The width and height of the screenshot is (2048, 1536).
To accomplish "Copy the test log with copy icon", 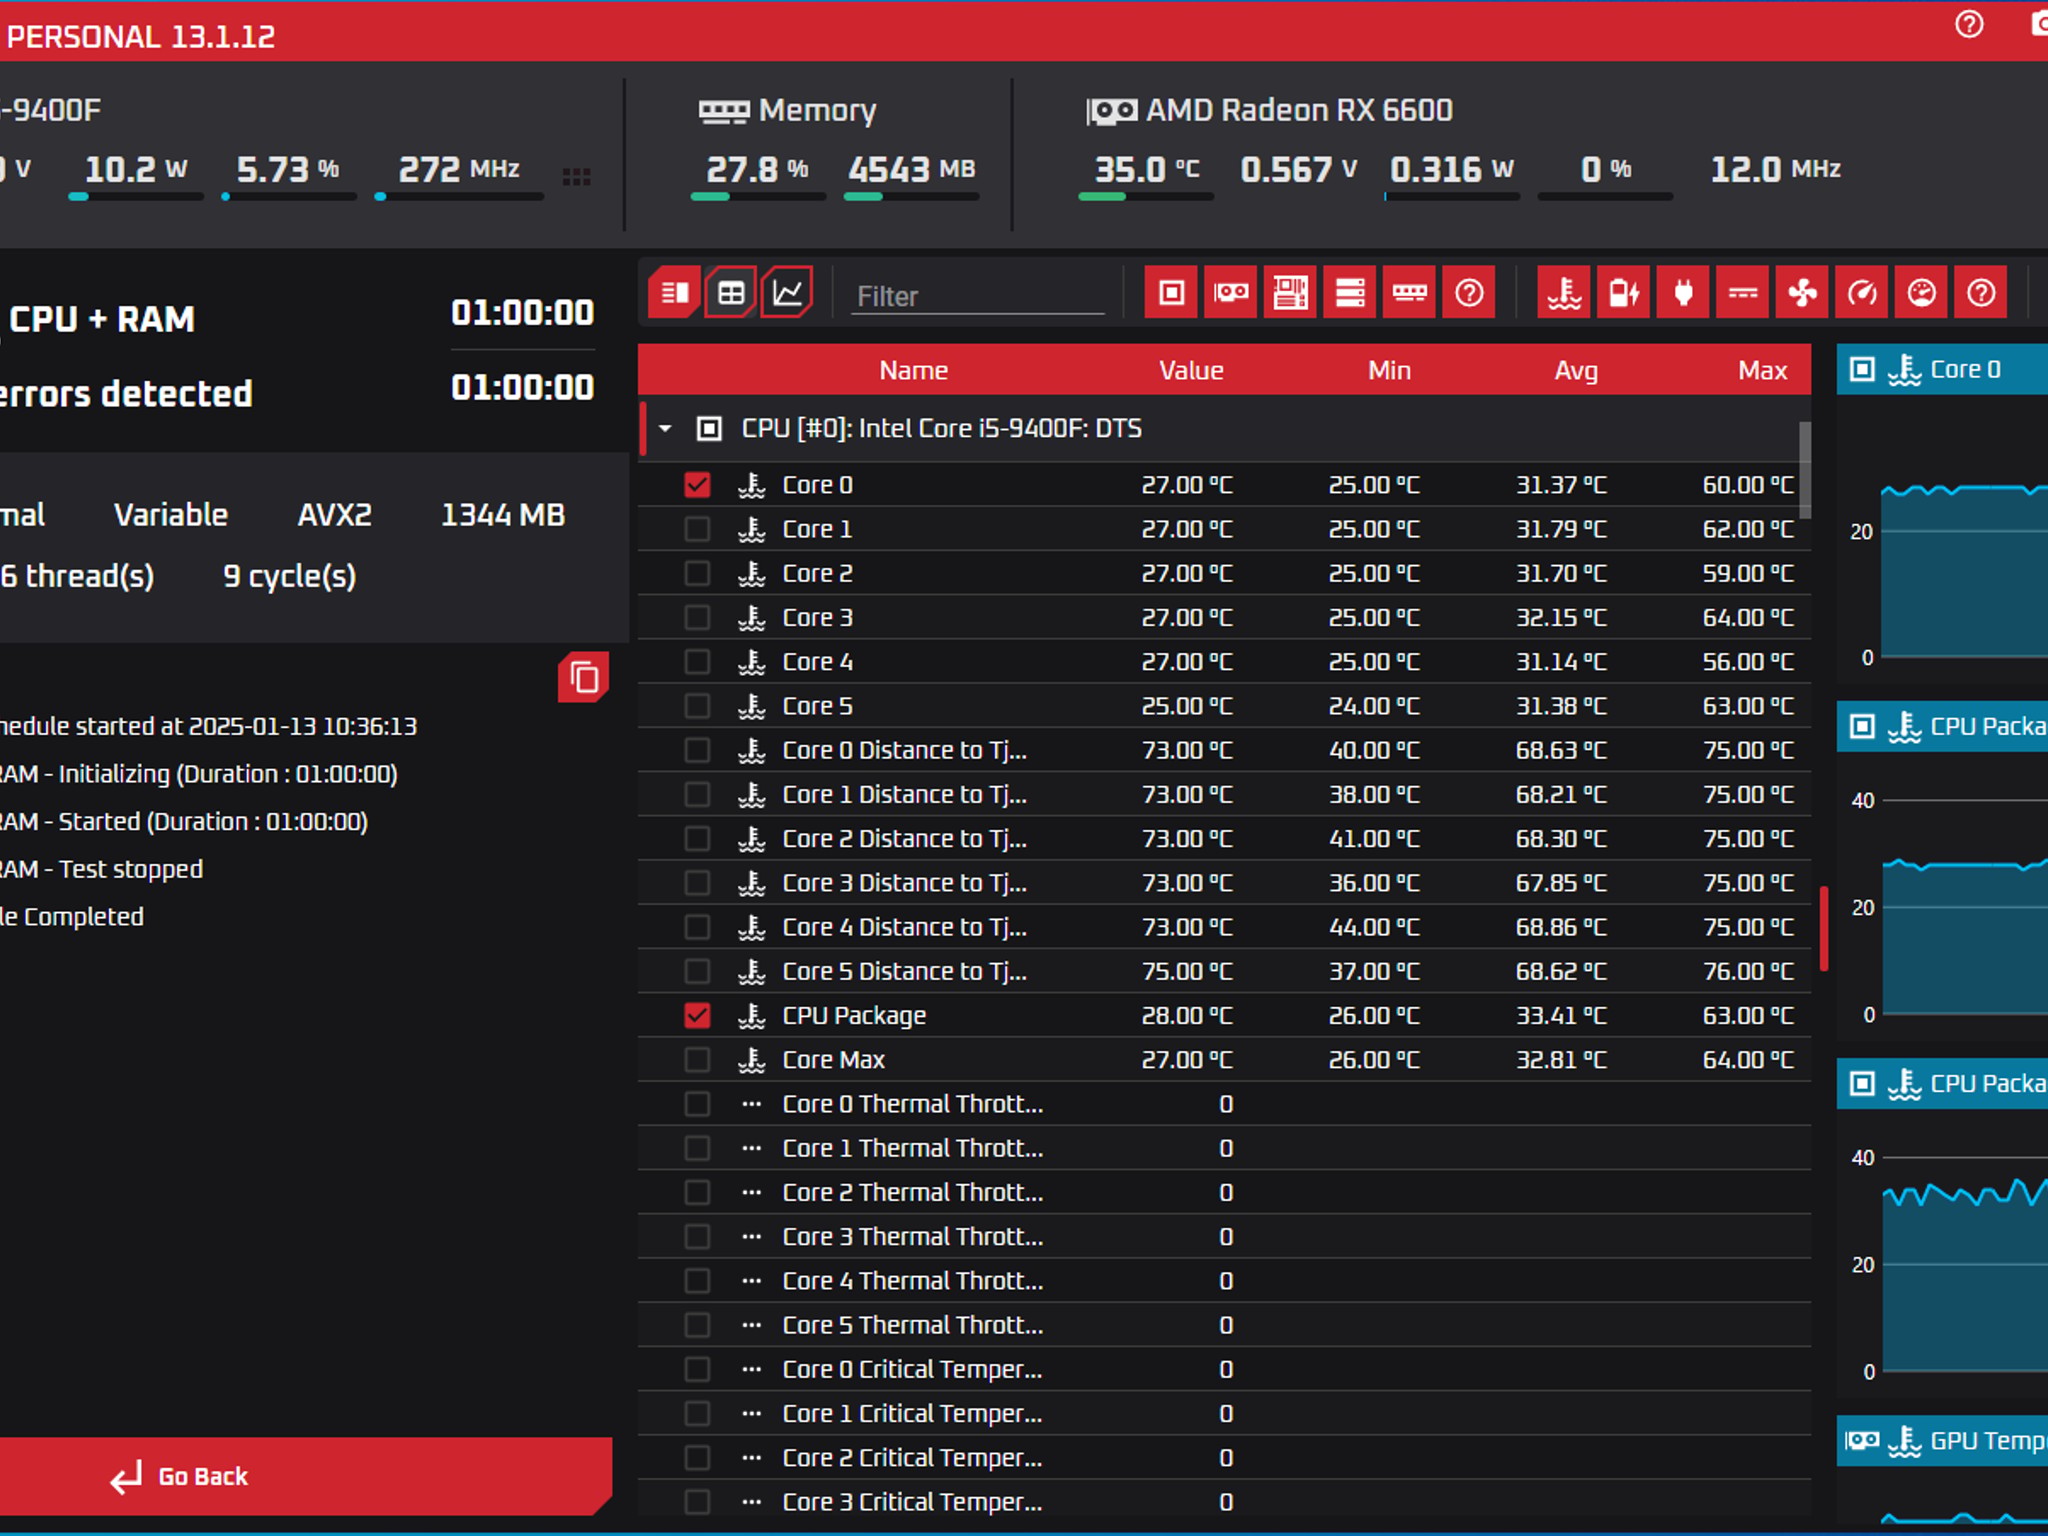I will click(584, 678).
